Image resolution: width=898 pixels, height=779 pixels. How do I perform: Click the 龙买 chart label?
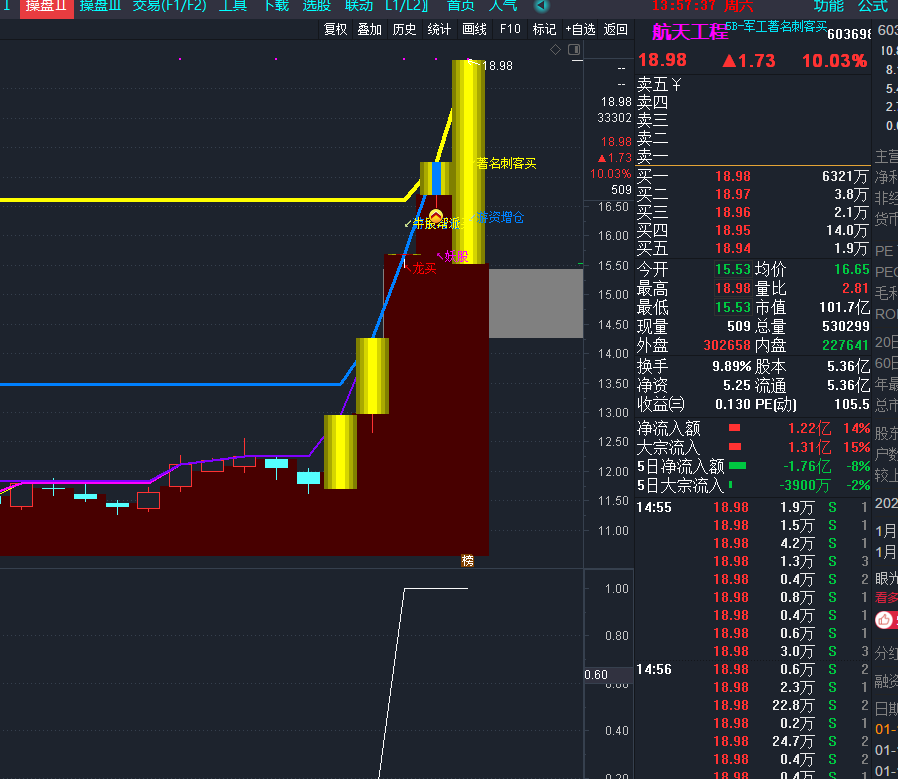click(424, 269)
